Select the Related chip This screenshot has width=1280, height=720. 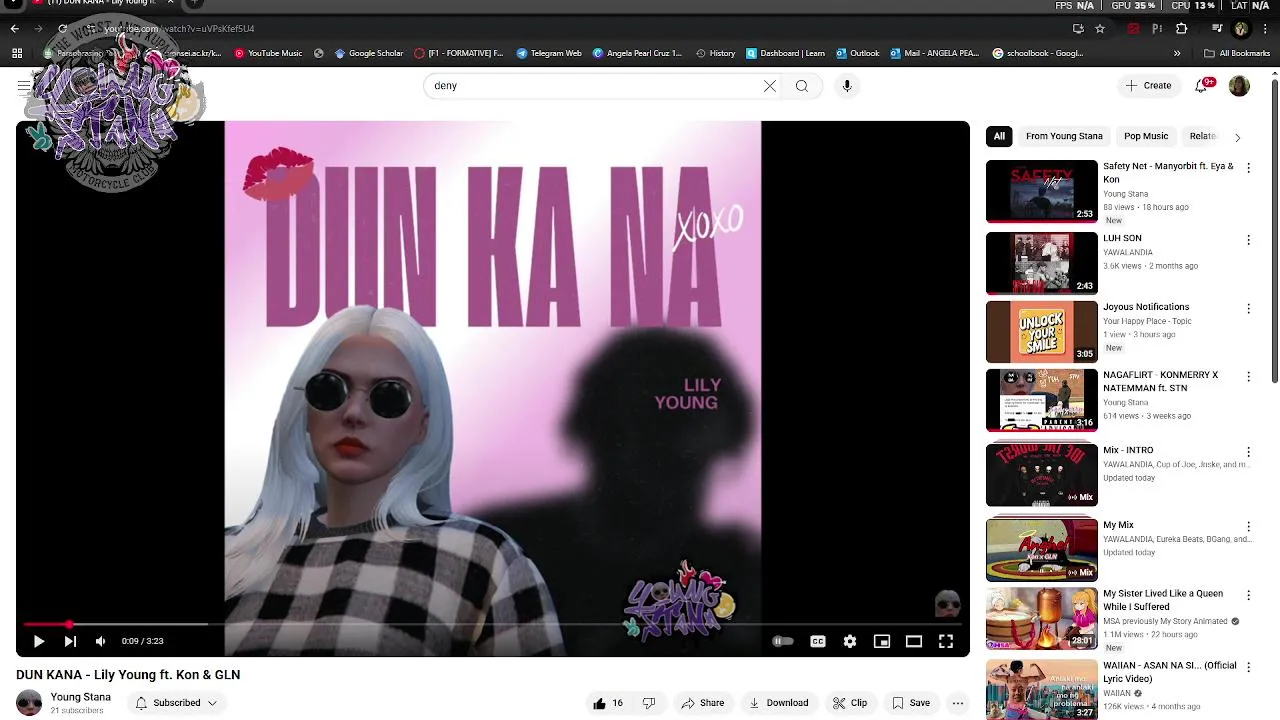(x=1202, y=136)
